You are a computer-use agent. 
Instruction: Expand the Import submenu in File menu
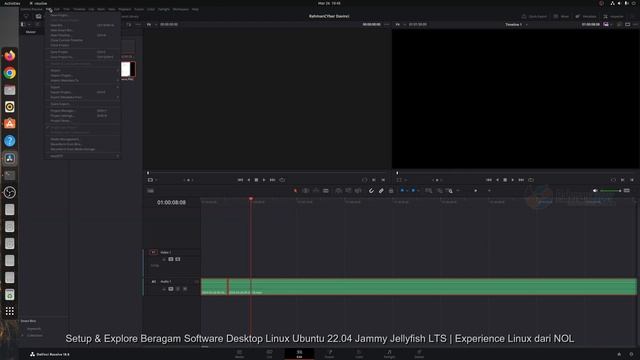(82, 71)
